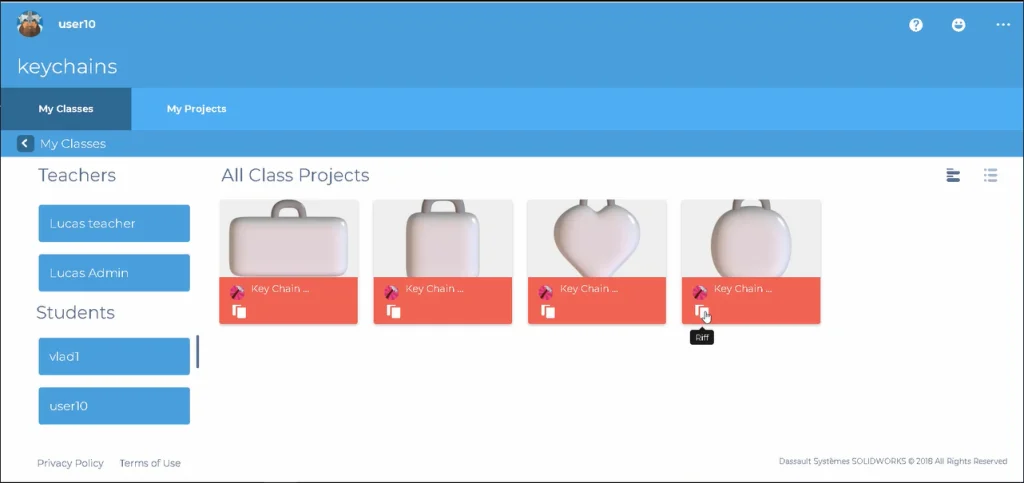
Task: Switch to card grid view icon
Action: [x=953, y=176]
